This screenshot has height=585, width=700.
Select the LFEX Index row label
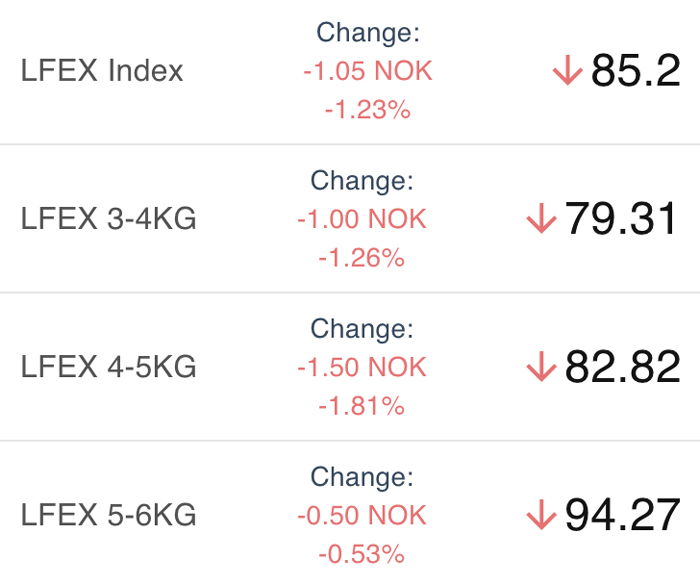102,71
